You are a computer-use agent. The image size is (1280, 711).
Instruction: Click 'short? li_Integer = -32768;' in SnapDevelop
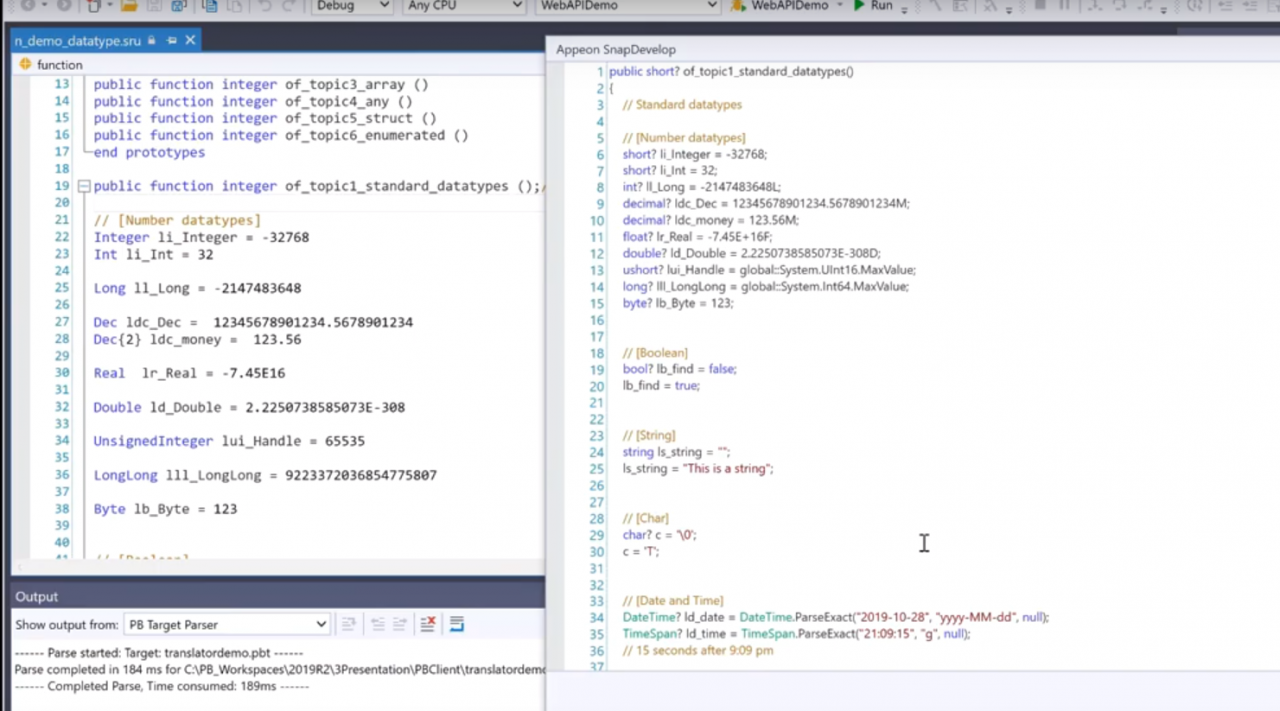[x=695, y=154]
